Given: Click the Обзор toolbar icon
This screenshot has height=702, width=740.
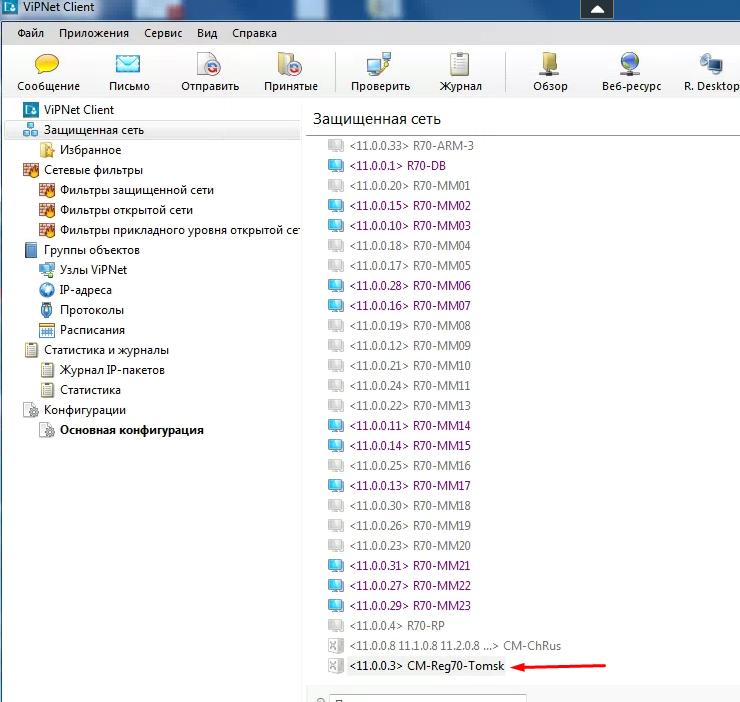Looking at the screenshot, I should click(x=550, y=66).
